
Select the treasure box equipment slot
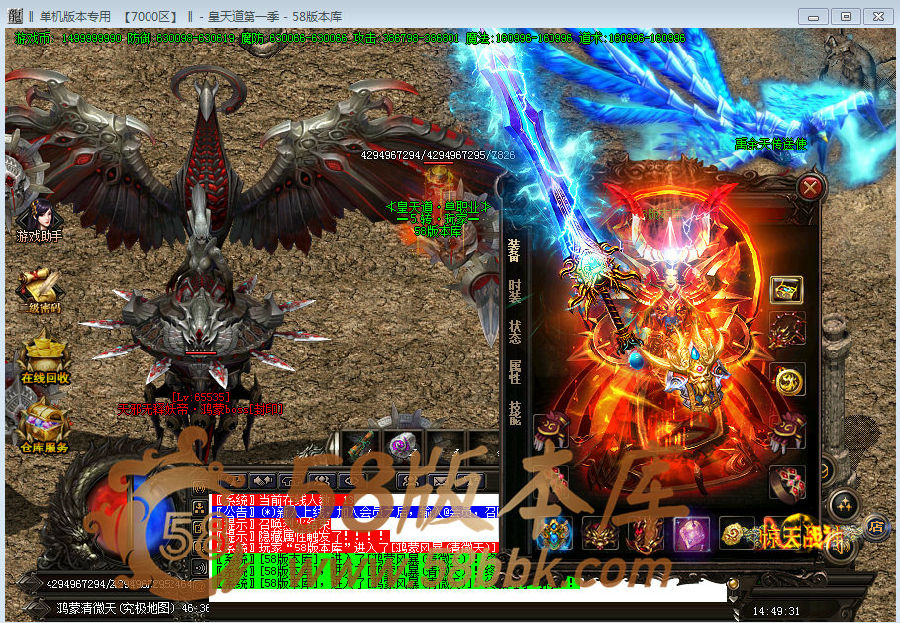point(787,290)
